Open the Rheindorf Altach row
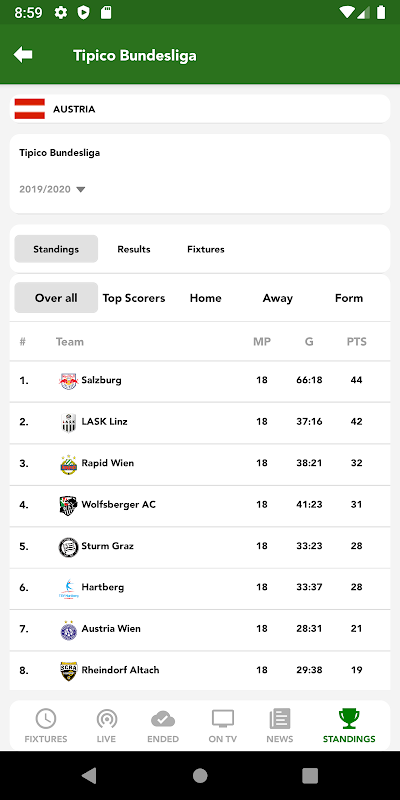The image size is (400, 800). [x=200, y=670]
